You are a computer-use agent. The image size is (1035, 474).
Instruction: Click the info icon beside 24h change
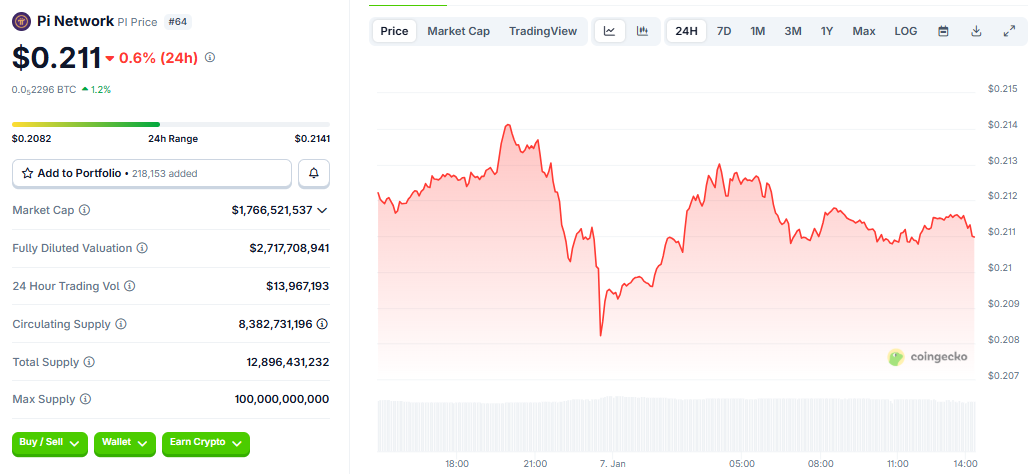[210, 57]
